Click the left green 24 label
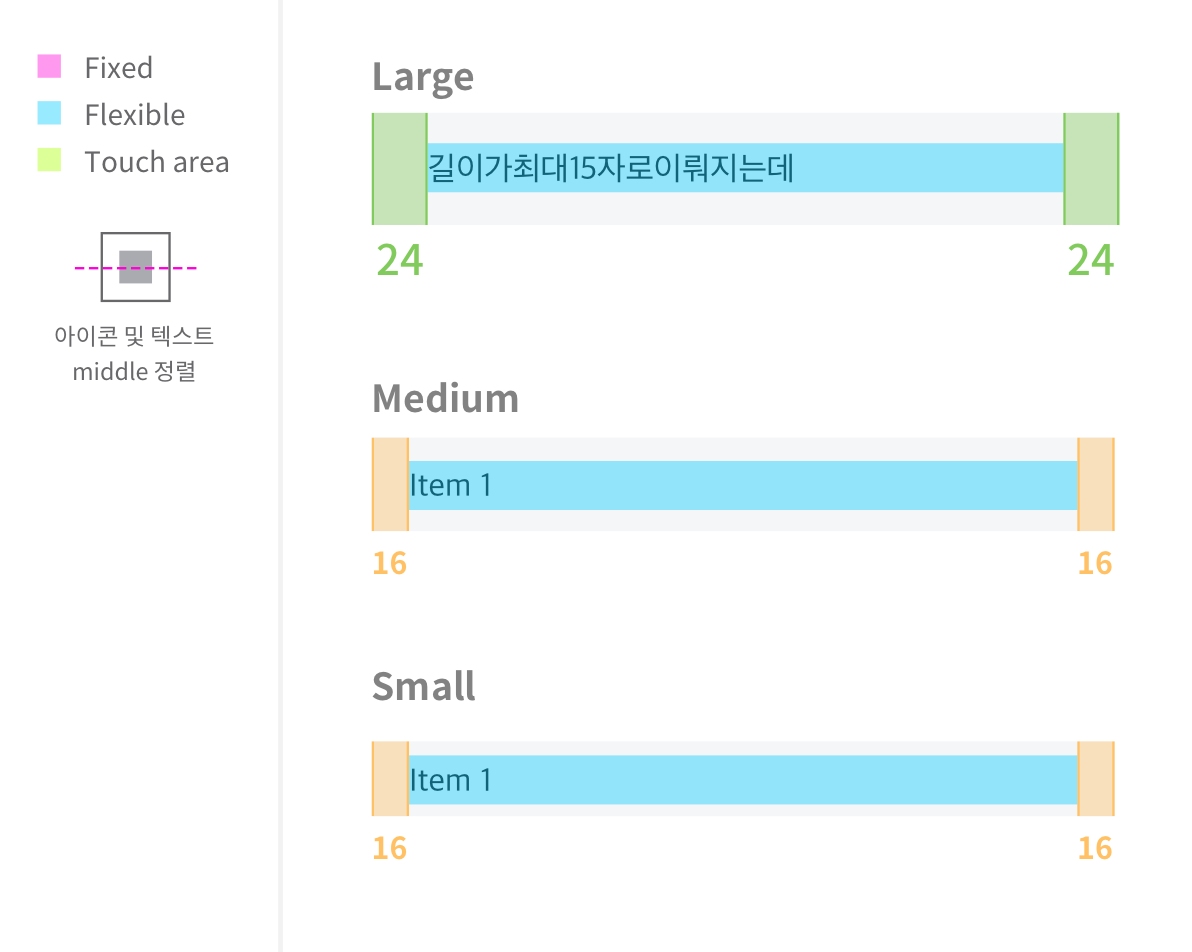 click(x=400, y=260)
